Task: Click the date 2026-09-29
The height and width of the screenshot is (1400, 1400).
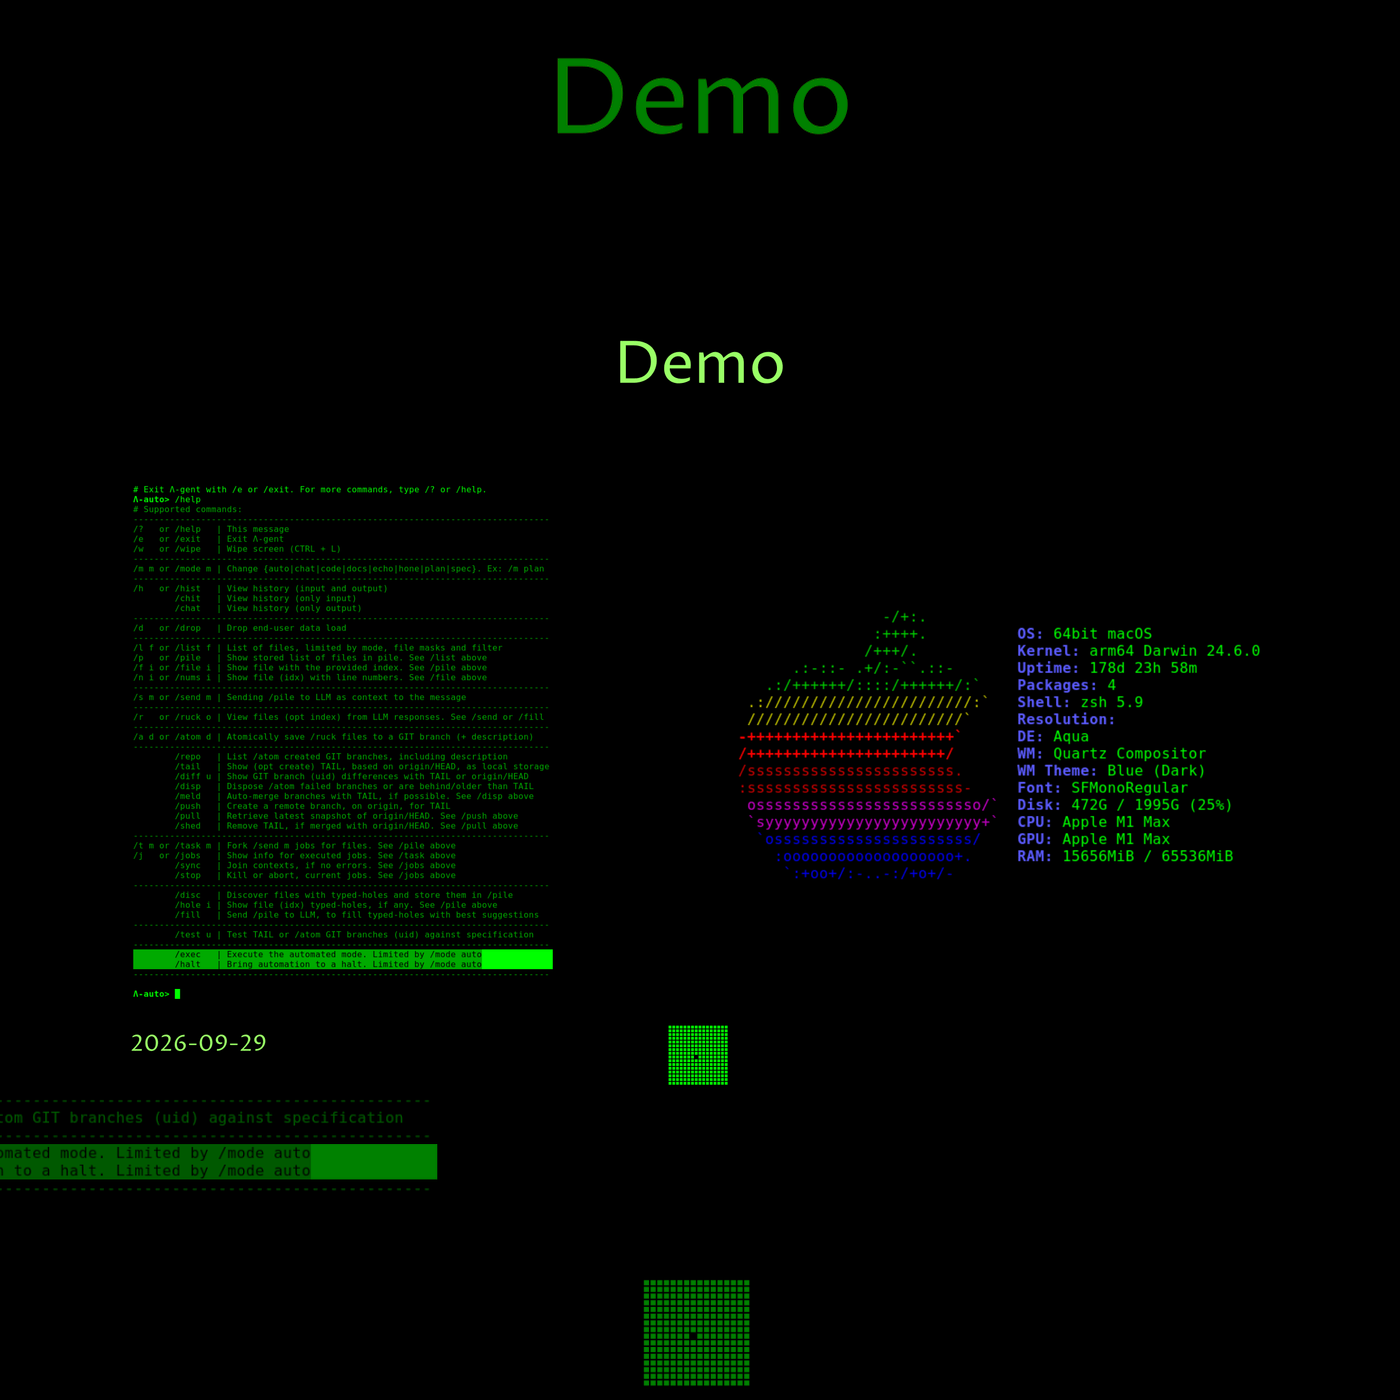Action: pyautogui.click(x=199, y=1043)
